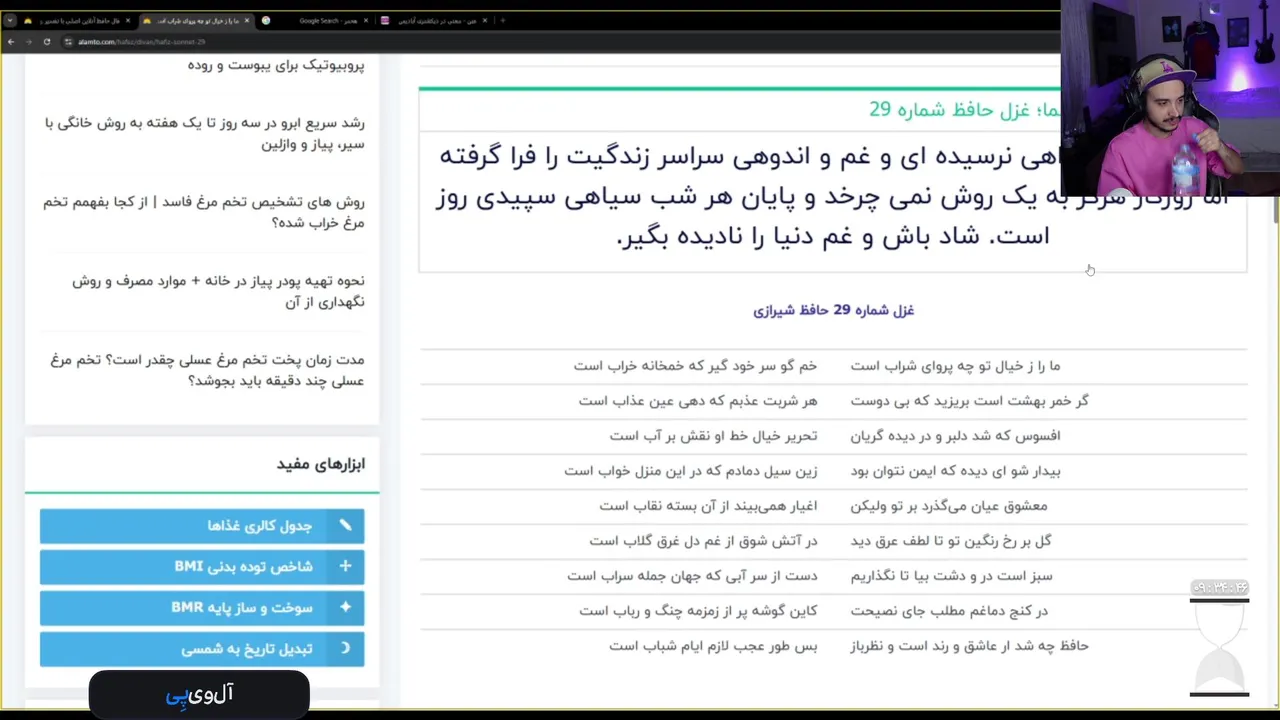
Task: Reload the page with the refresh icon
Action: [x=47, y=42]
